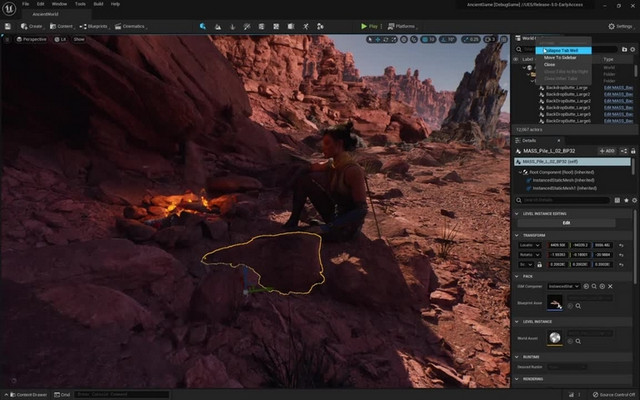Open the Mesh Paint mode tool
This screenshot has height=400, width=640.
pos(247,26)
